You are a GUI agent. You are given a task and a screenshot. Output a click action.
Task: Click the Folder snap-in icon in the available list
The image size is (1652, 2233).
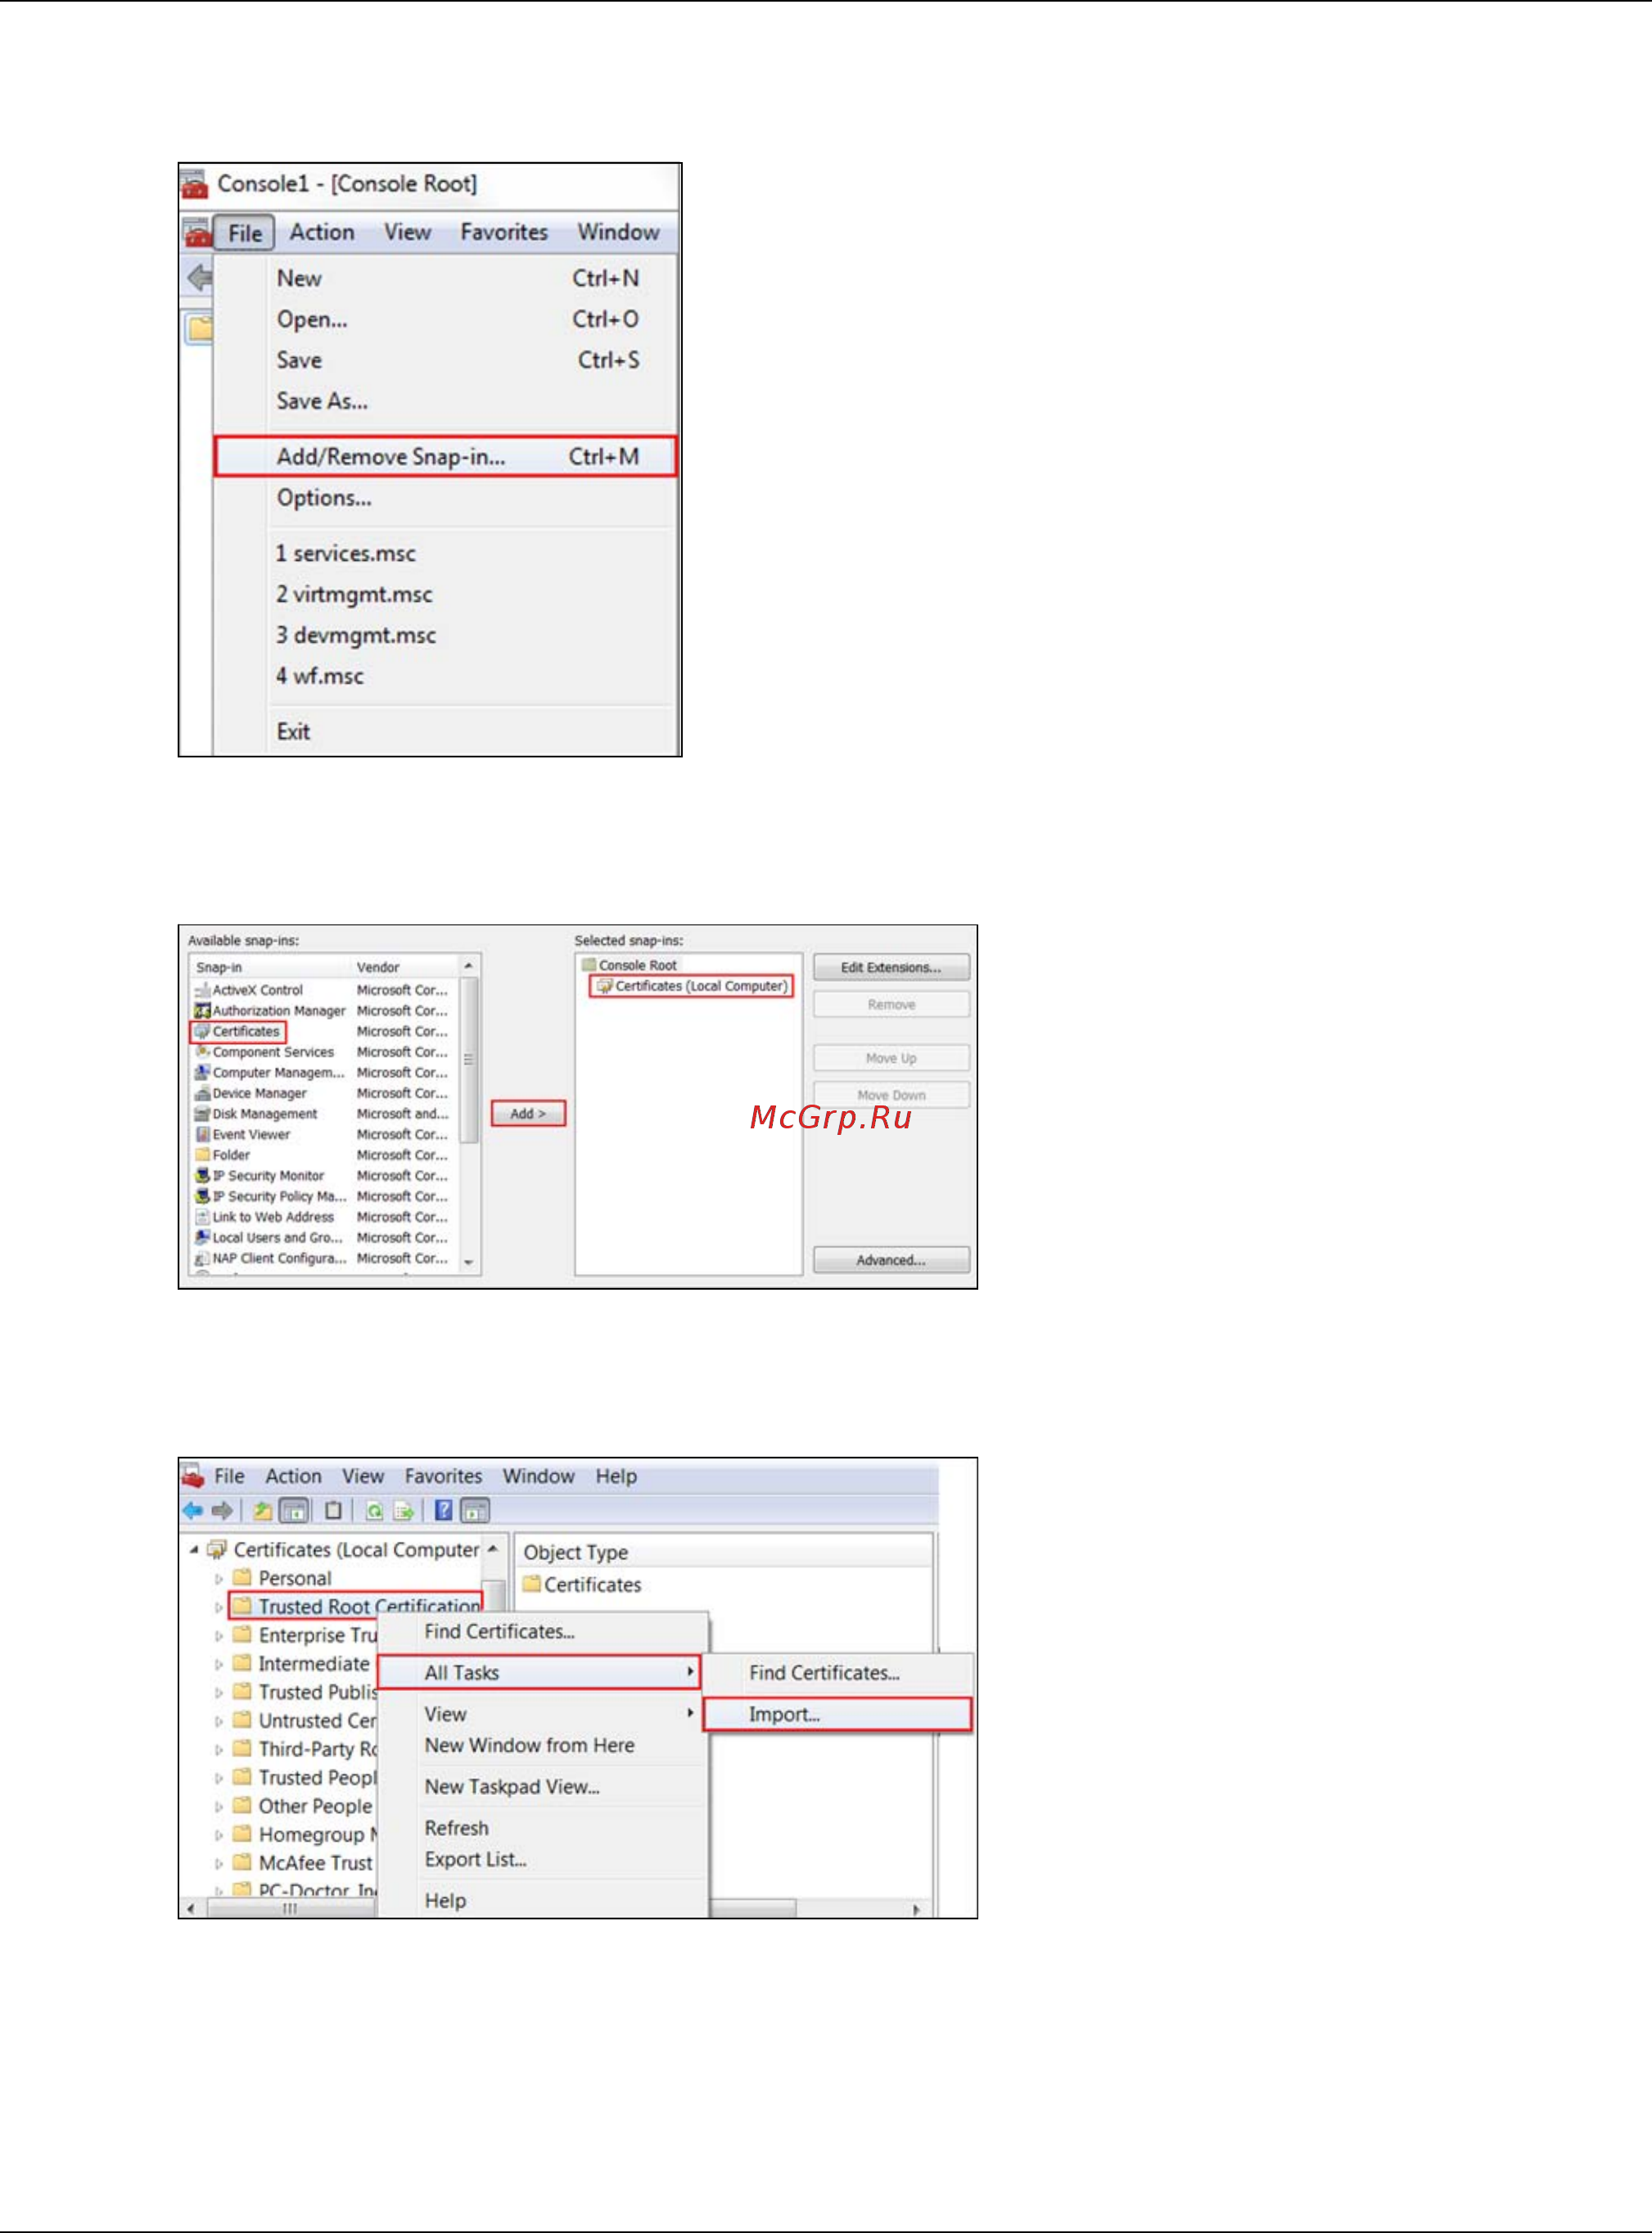click(202, 1155)
